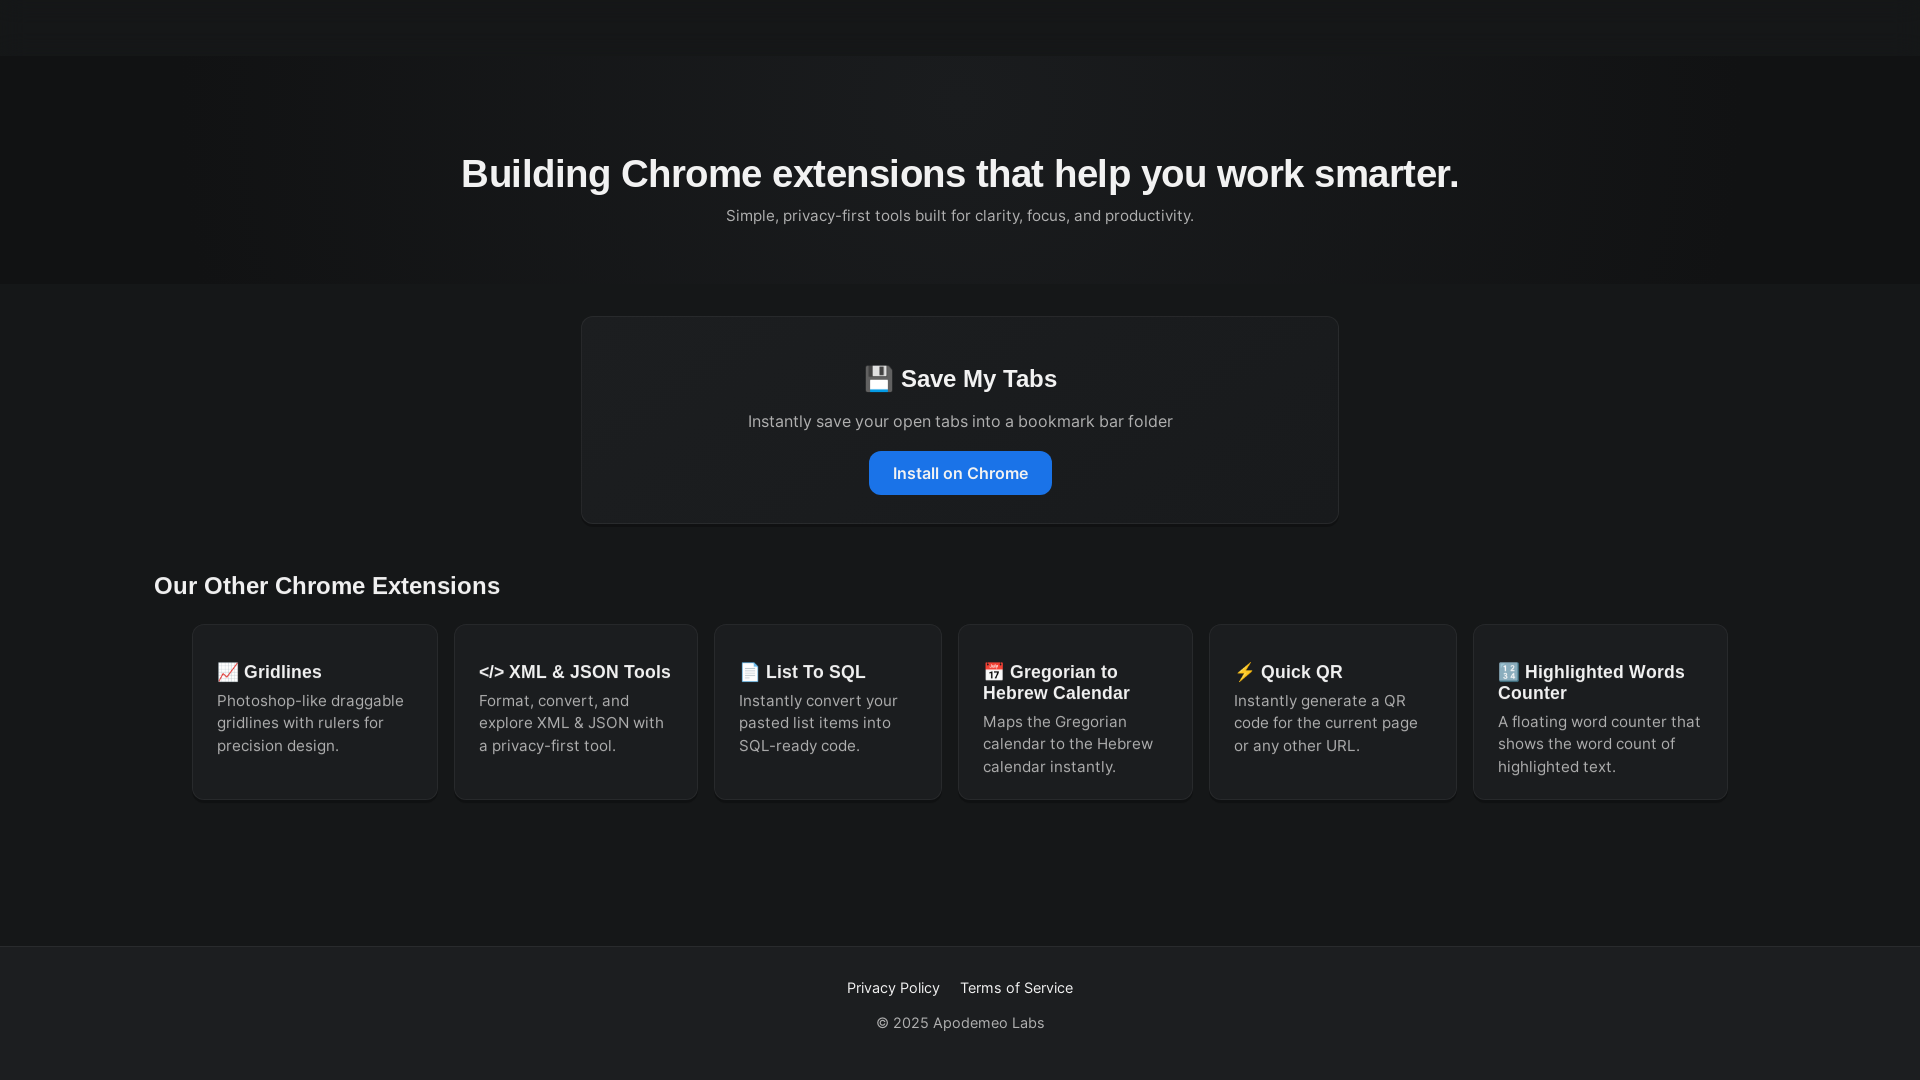The height and width of the screenshot is (1080, 1920).
Task: Click the floppy disk icon beside Save My Tabs
Action: click(878, 379)
